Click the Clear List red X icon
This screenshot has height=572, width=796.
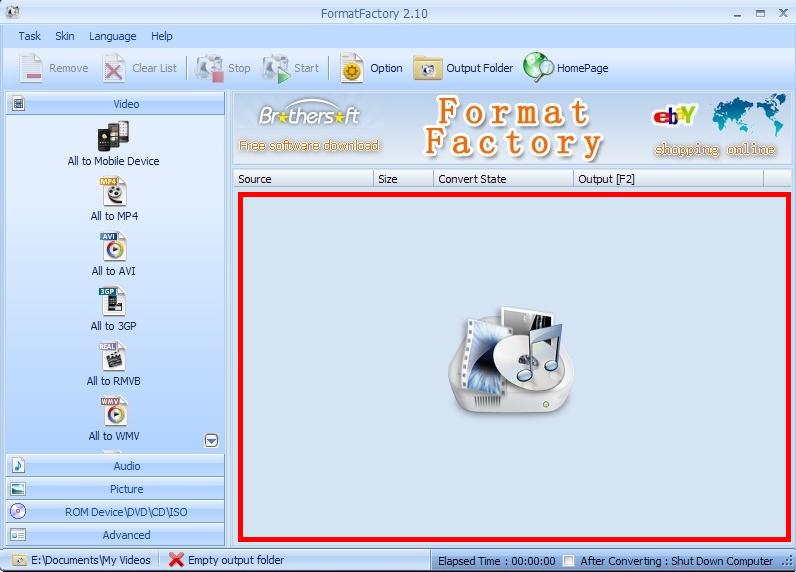pyautogui.click(x=114, y=68)
